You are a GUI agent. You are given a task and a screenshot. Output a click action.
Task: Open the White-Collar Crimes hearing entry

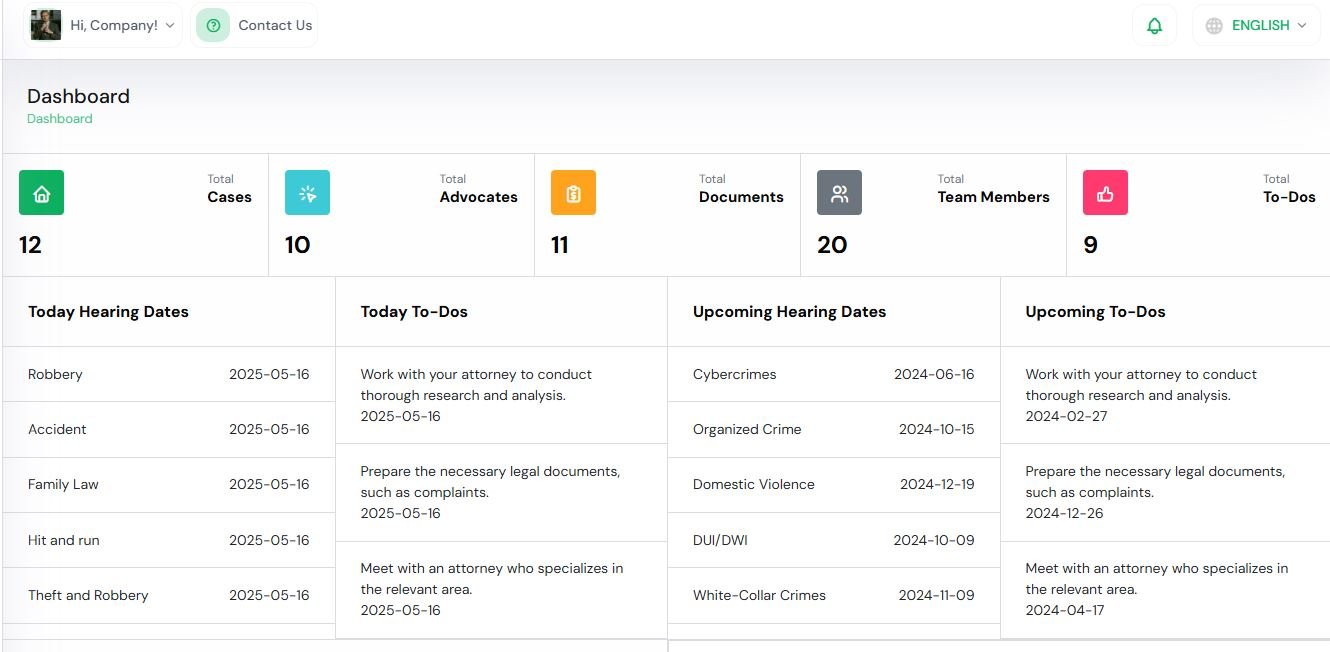coord(833,595)
